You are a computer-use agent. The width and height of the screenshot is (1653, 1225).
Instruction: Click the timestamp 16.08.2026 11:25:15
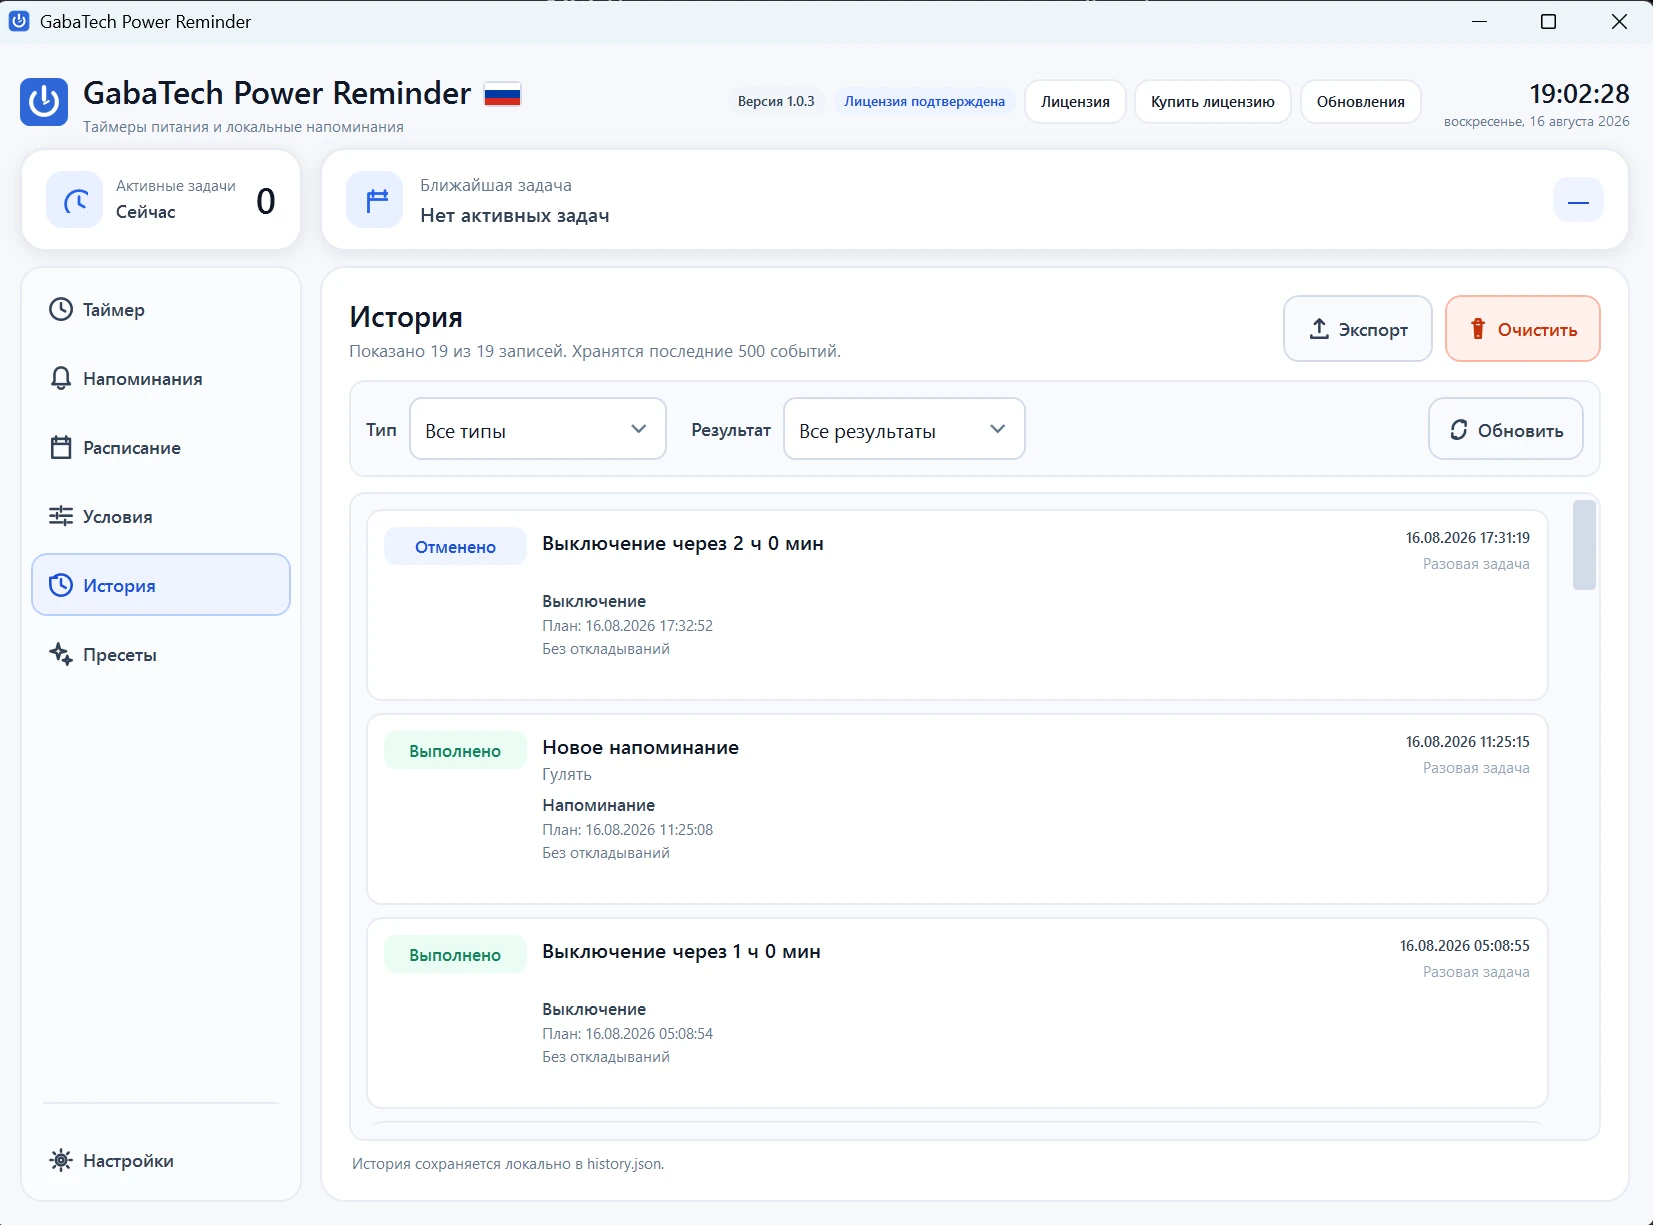coord(1467,741)
